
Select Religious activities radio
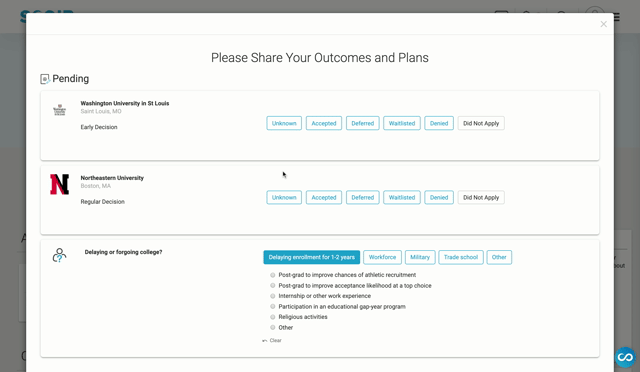point(273,317)
